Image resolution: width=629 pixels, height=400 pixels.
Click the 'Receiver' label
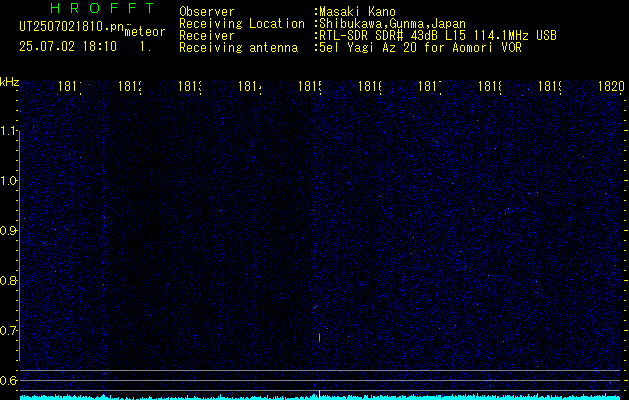tap(207, 36)
